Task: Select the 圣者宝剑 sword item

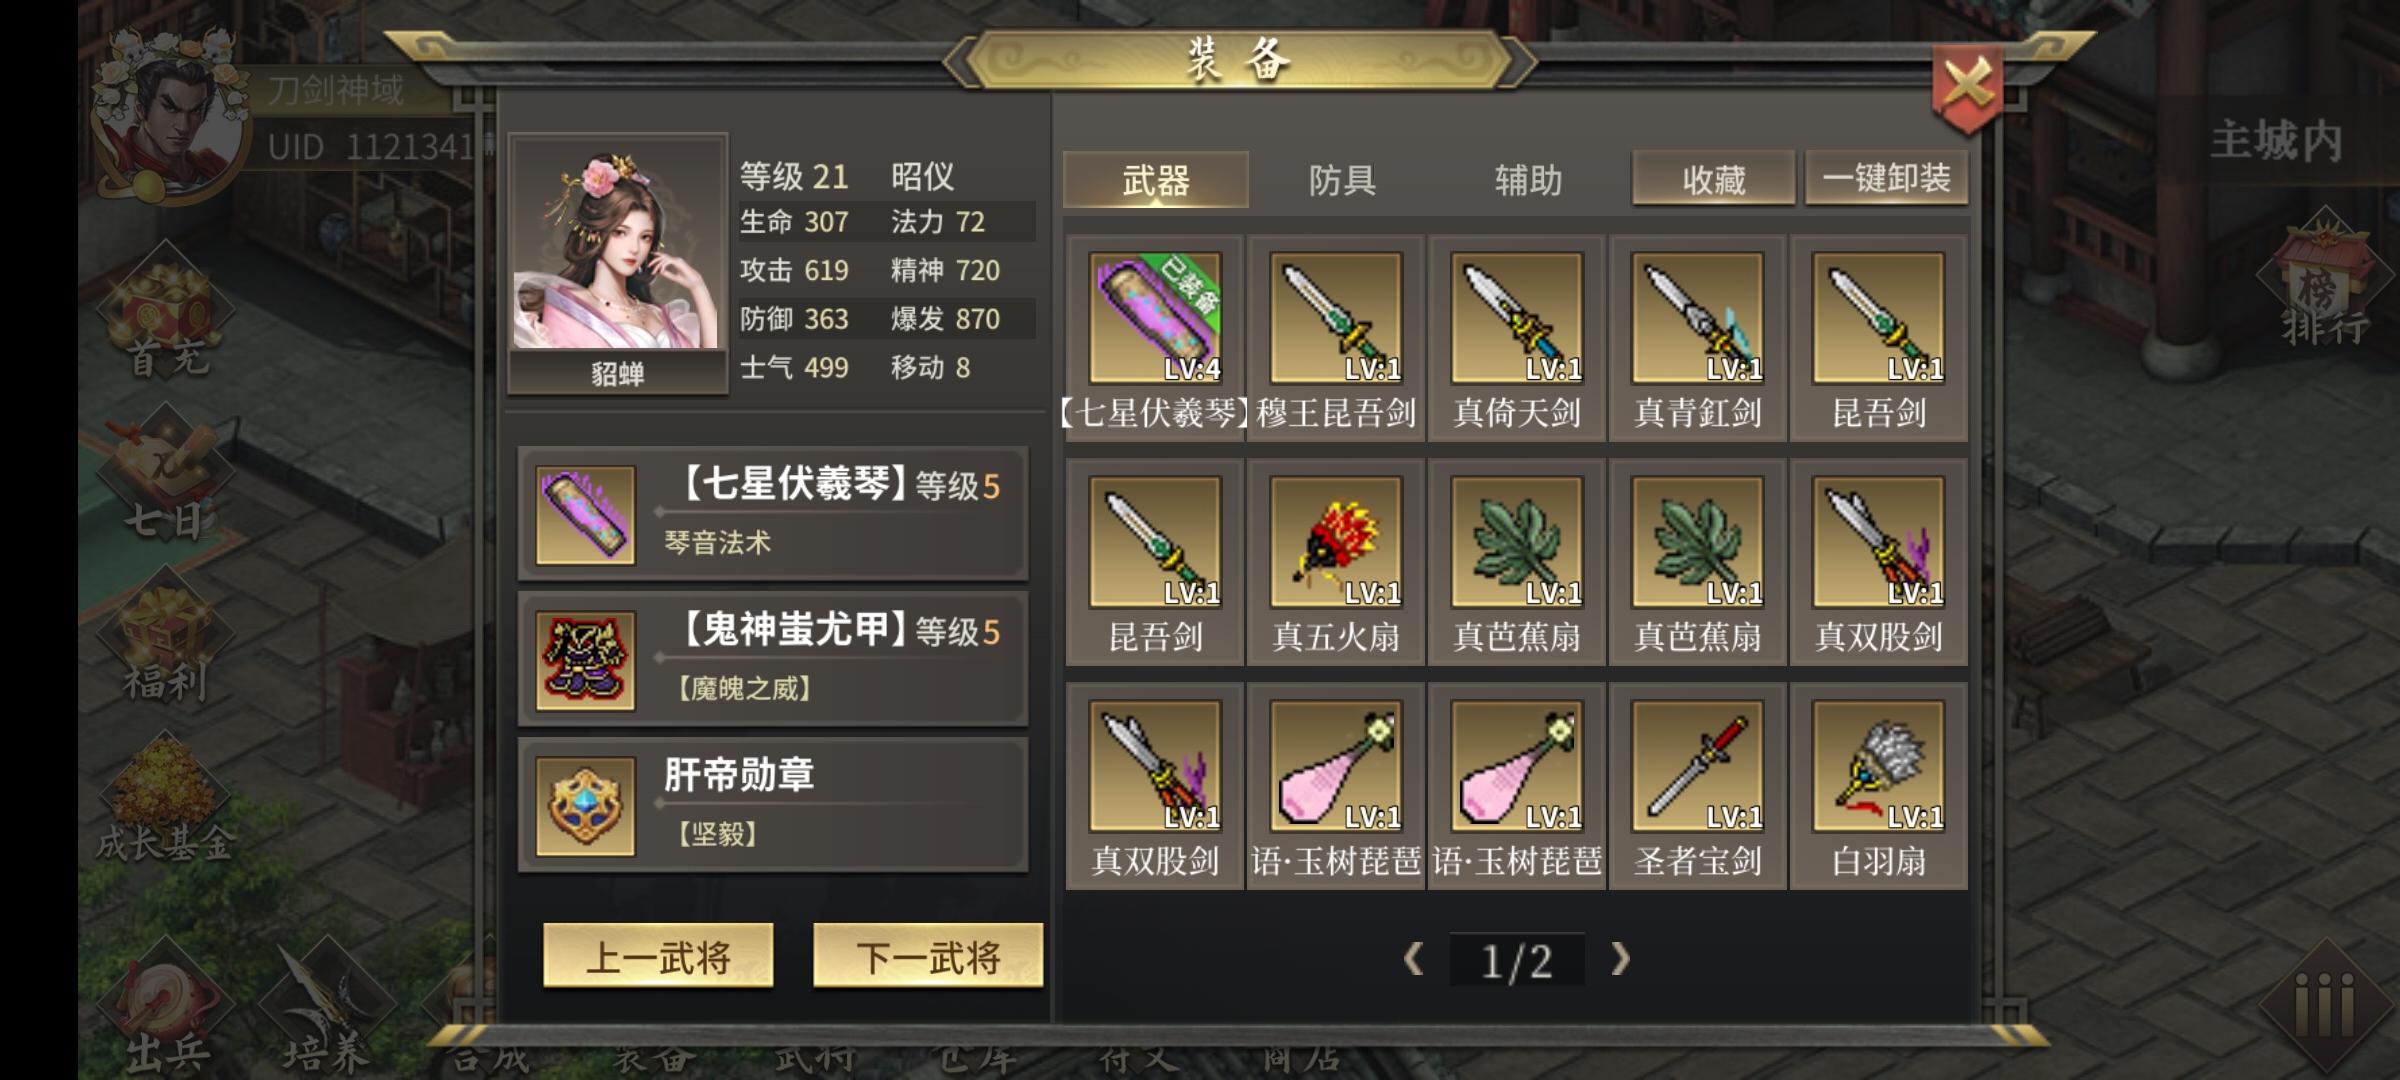Action: 1697,766
